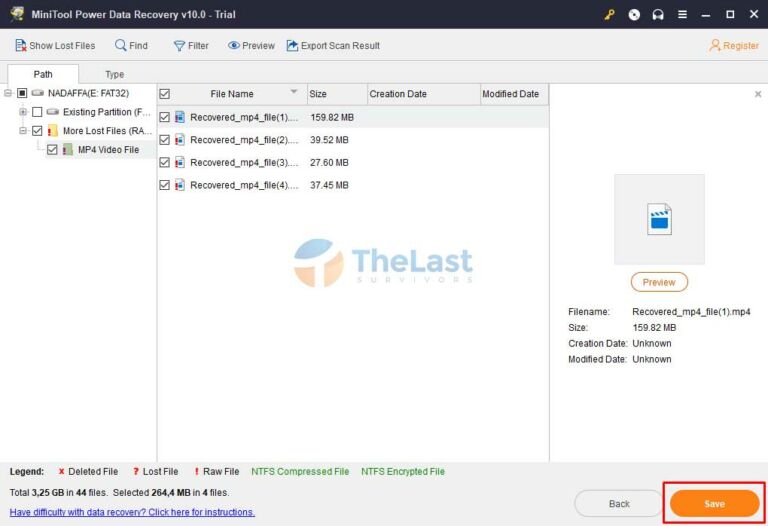The image size is (768, 526).
Task: Toggle checkbox for Recovered_mp4_file(3)
Action: [165, 162]
